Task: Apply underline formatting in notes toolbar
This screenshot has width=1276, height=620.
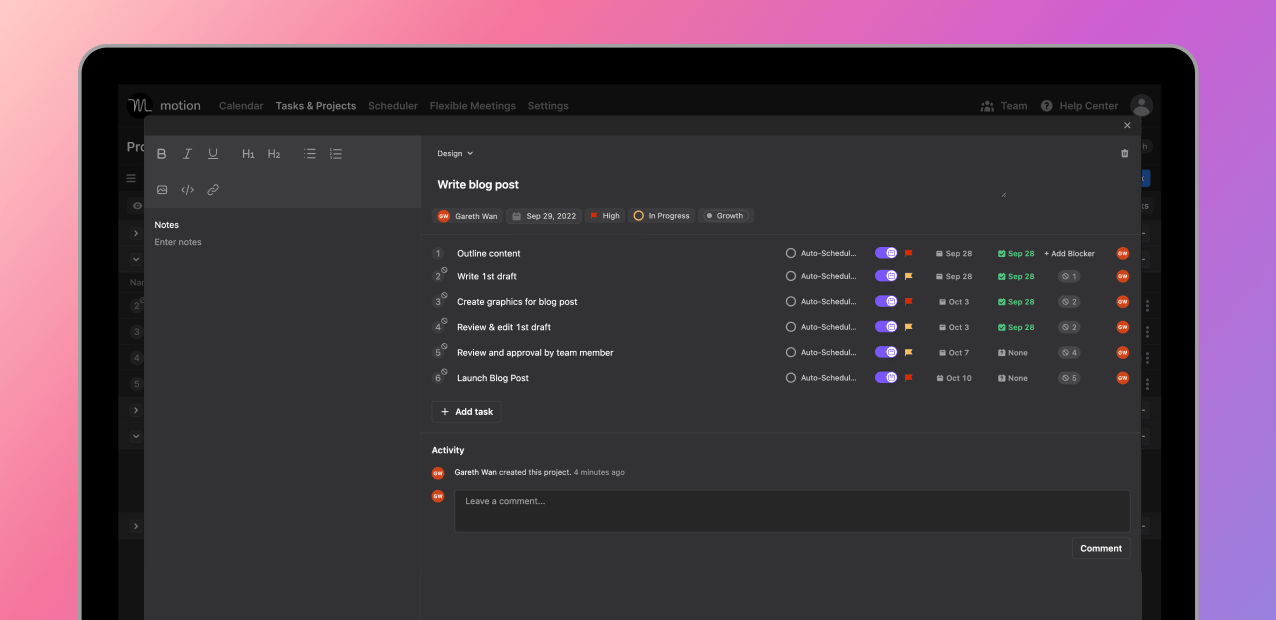Action: pos(213,154)
